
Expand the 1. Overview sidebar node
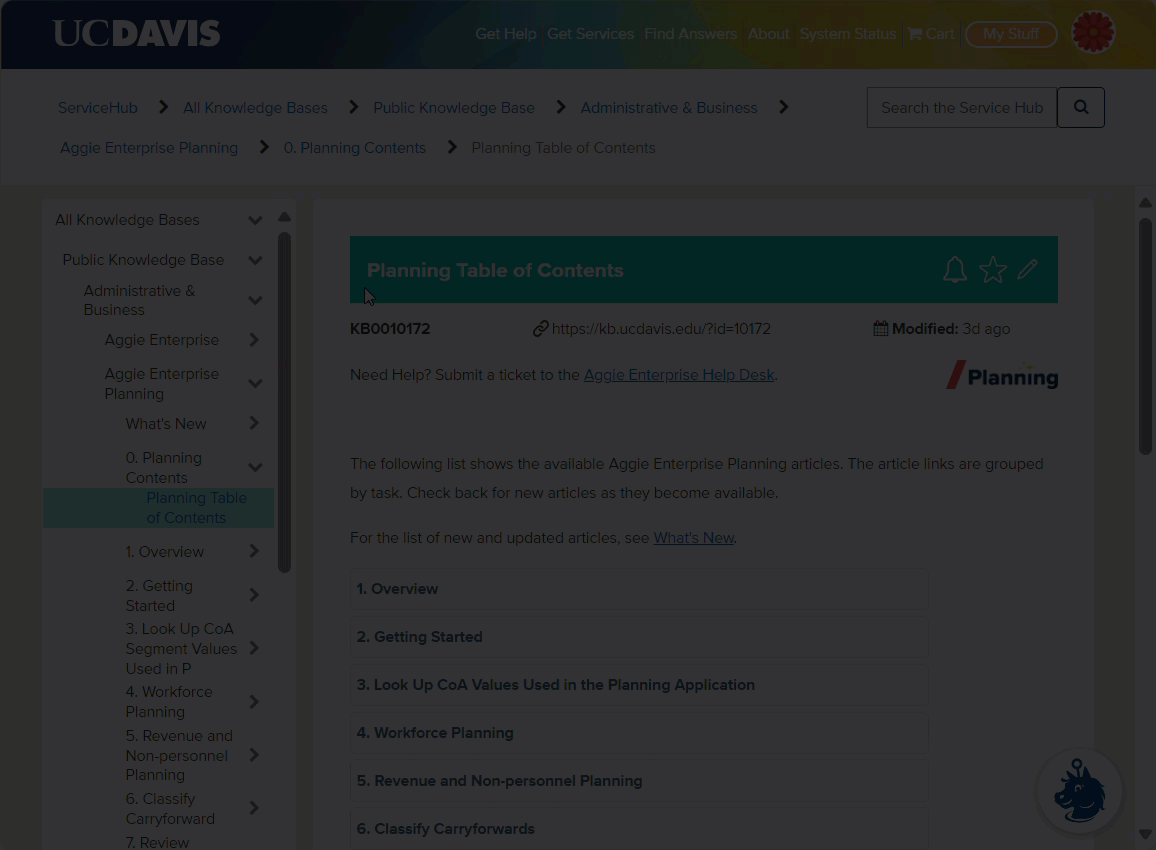254,551
